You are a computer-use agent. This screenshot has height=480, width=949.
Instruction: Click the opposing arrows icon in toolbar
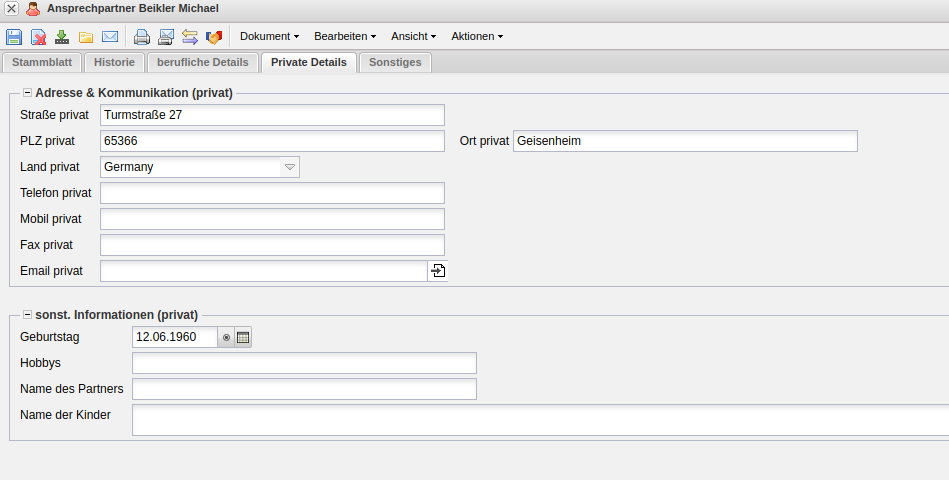coord(190,37)
